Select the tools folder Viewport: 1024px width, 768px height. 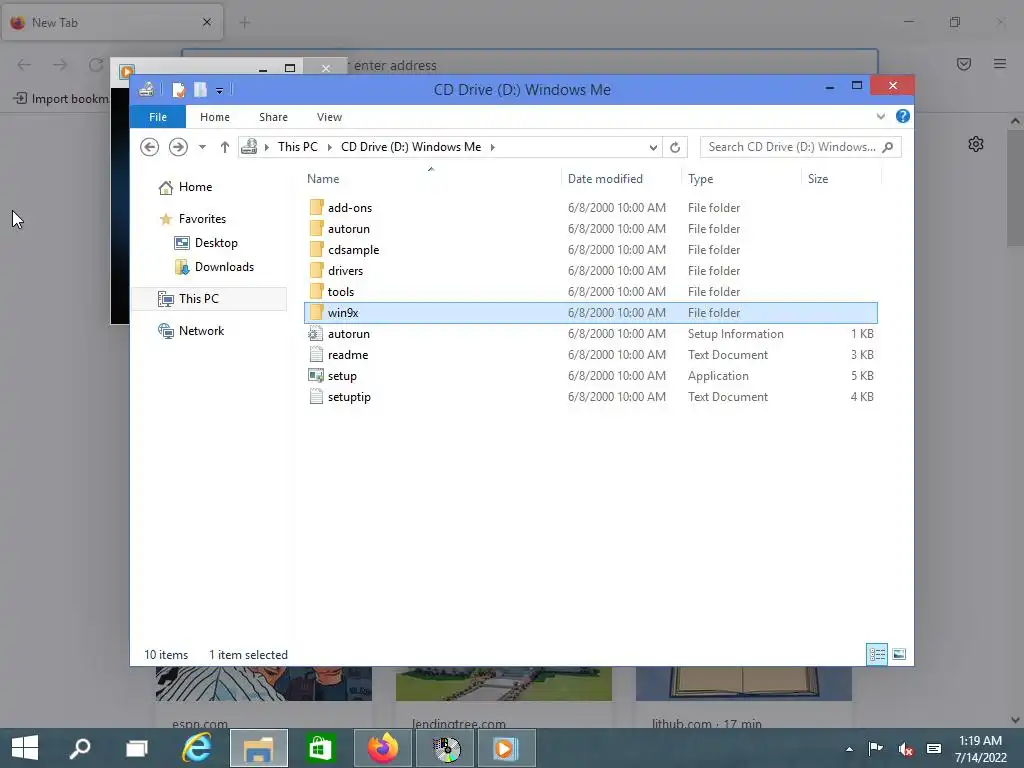[x=340, y=291]
